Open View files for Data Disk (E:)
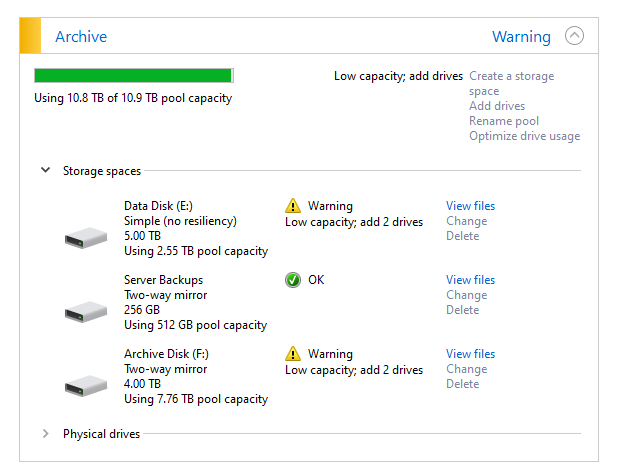This screenshot has height=476, width=618. [470, 206]
